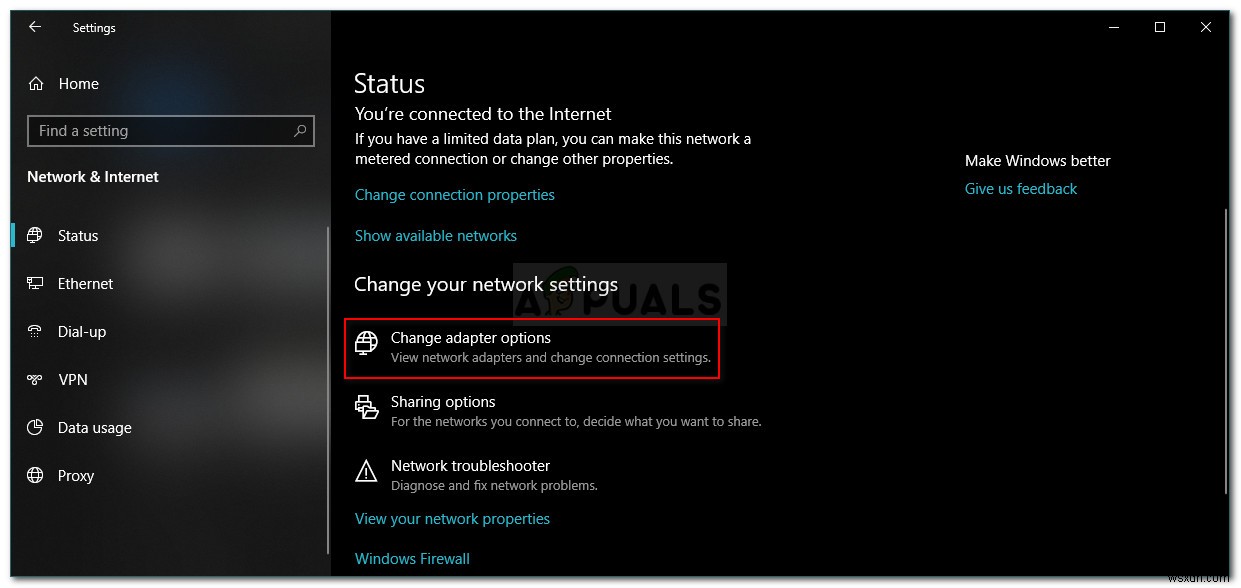Select Status in the Network & Internet sidebar
The width and height of the screenshot is (1241, 588).
[x=80, y=235]
